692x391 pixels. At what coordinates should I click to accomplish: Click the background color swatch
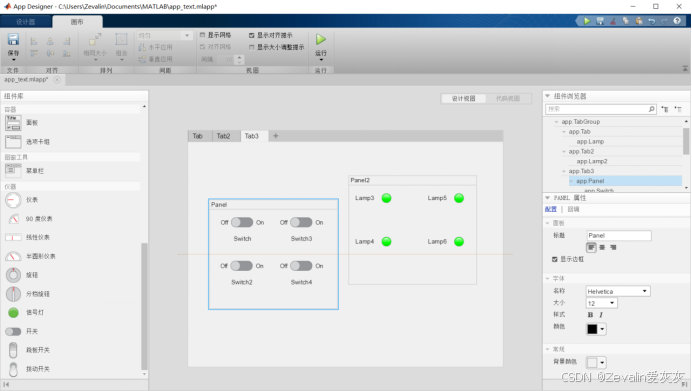(x=592, y=363)
